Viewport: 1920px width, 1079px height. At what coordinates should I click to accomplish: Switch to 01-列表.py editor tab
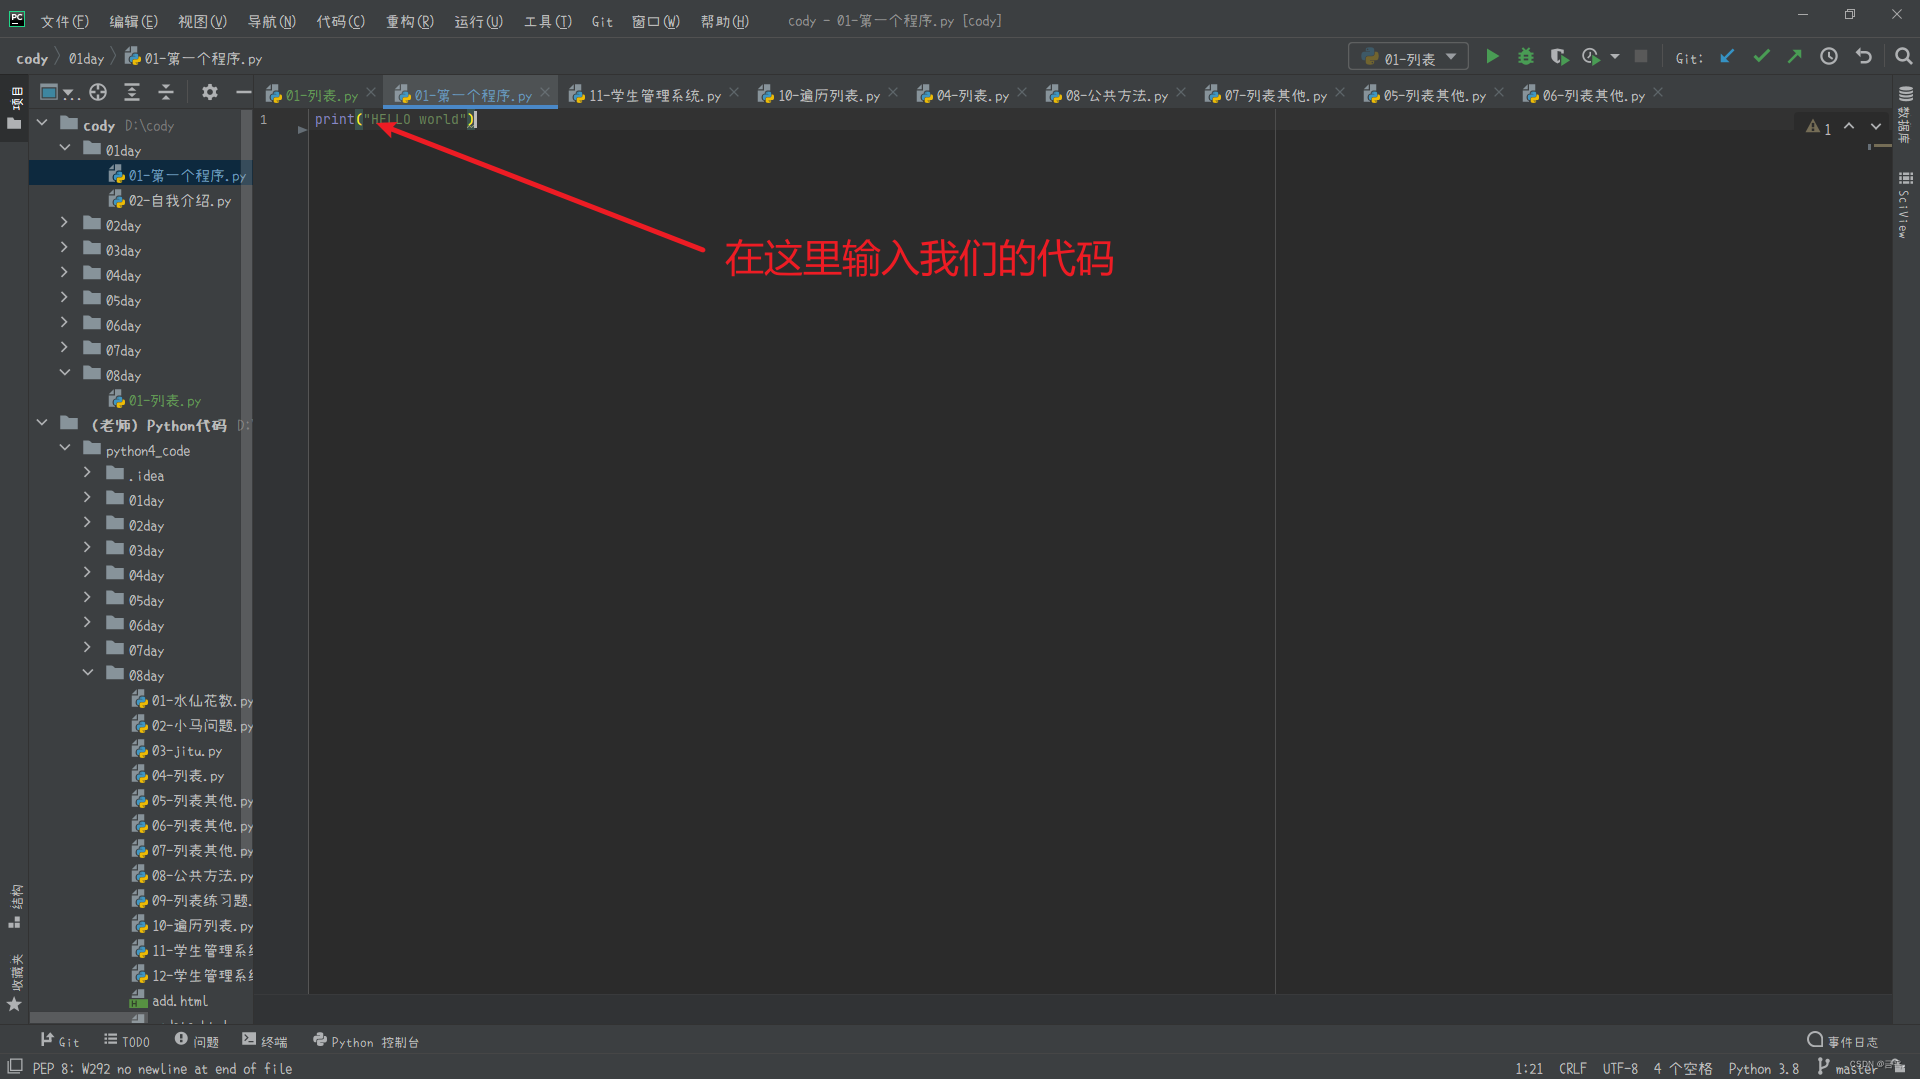[312, 95]
